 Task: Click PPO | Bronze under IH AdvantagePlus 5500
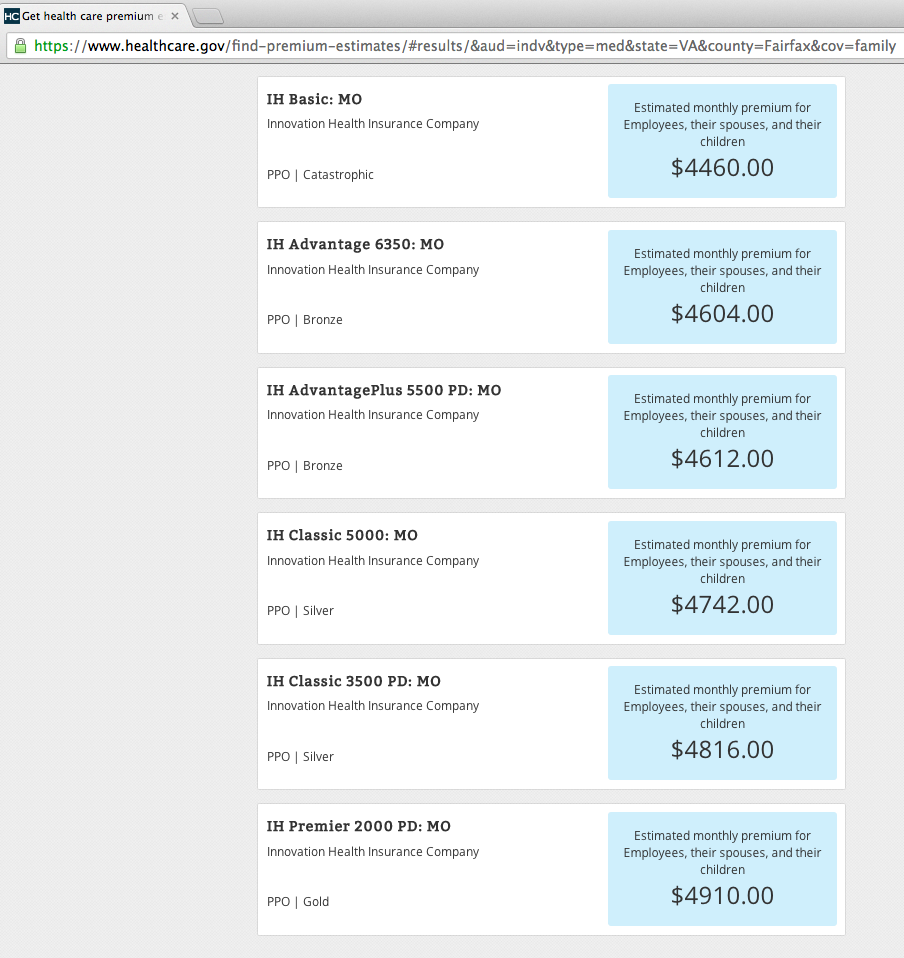coord(304,466)
